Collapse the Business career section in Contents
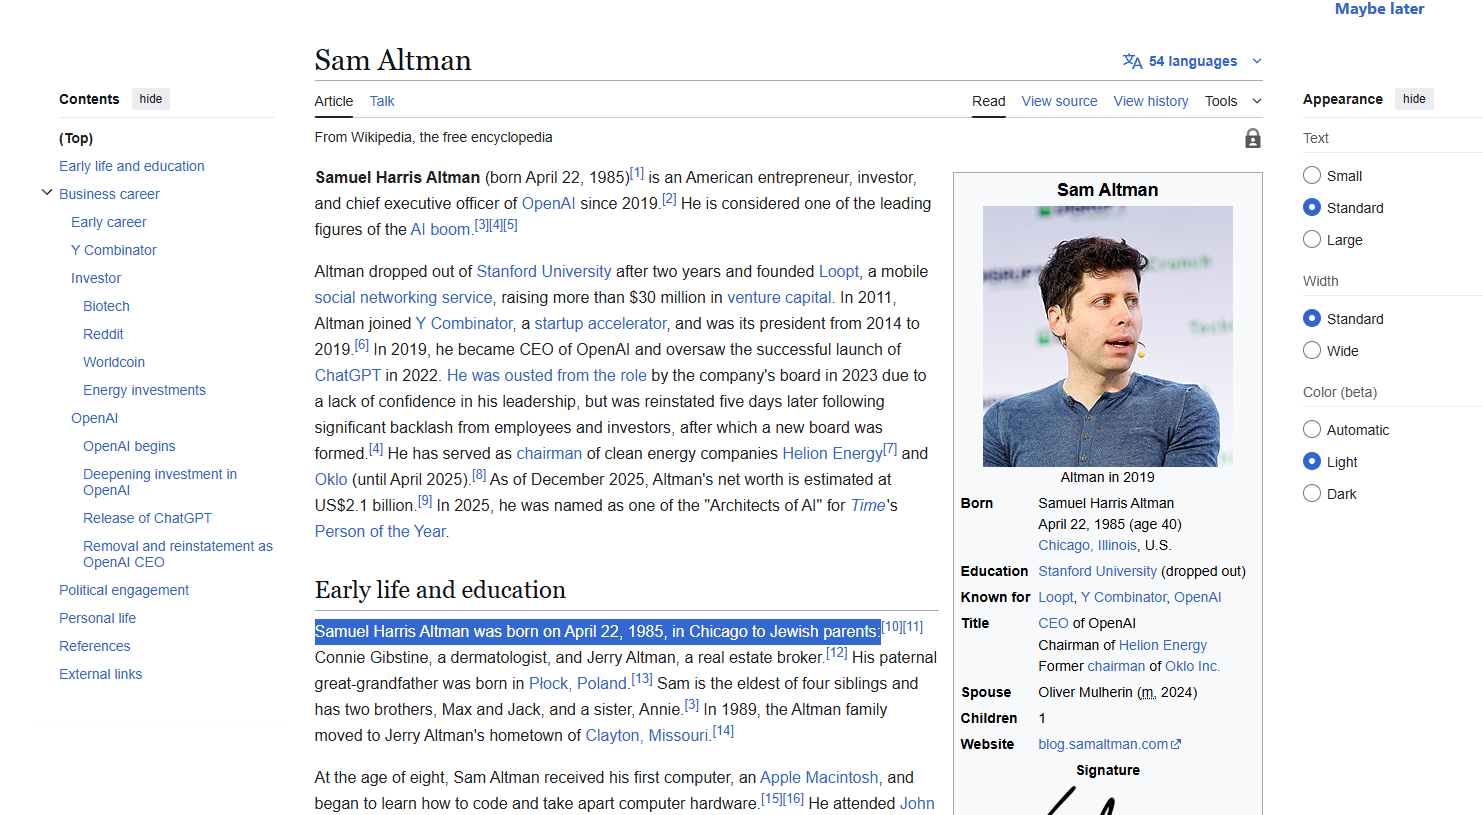The height and width of the screenshot is (815, 1483). pyautogui.click(x=46, y=193)
